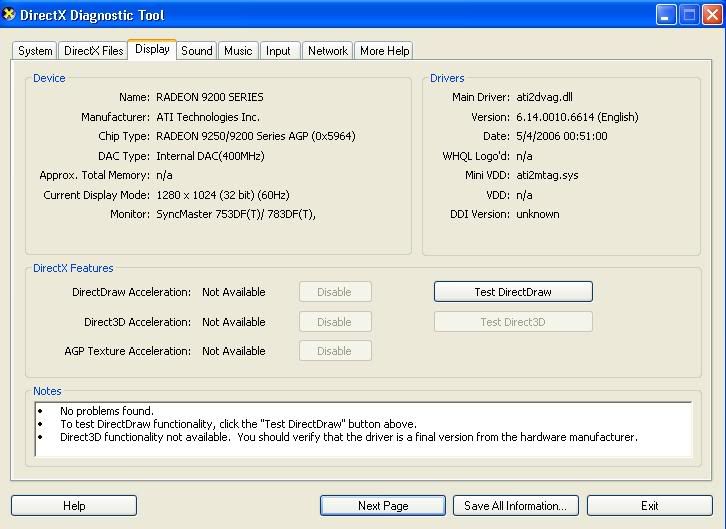Go to the Sound tab

click(x=196, y=50)
